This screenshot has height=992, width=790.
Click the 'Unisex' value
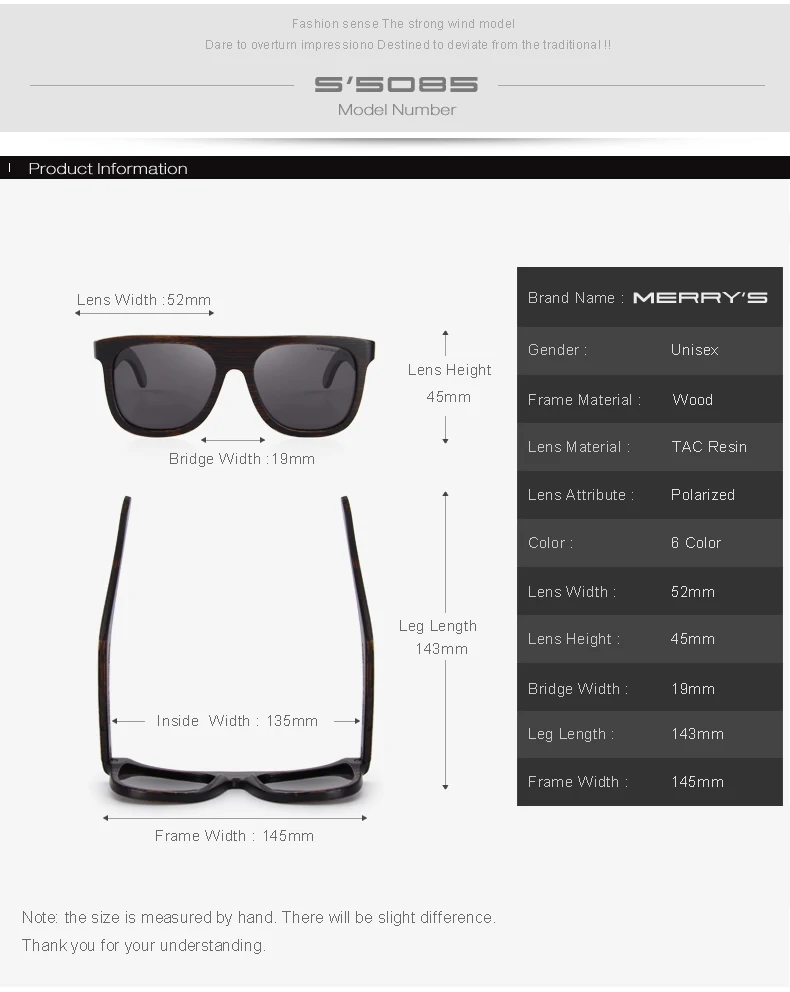pos(694,350)
